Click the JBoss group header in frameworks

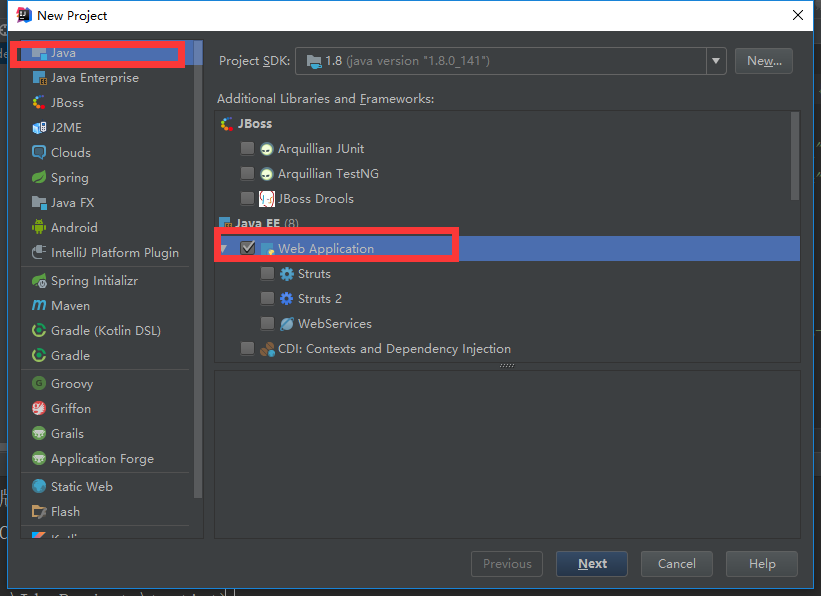point(255,124)
